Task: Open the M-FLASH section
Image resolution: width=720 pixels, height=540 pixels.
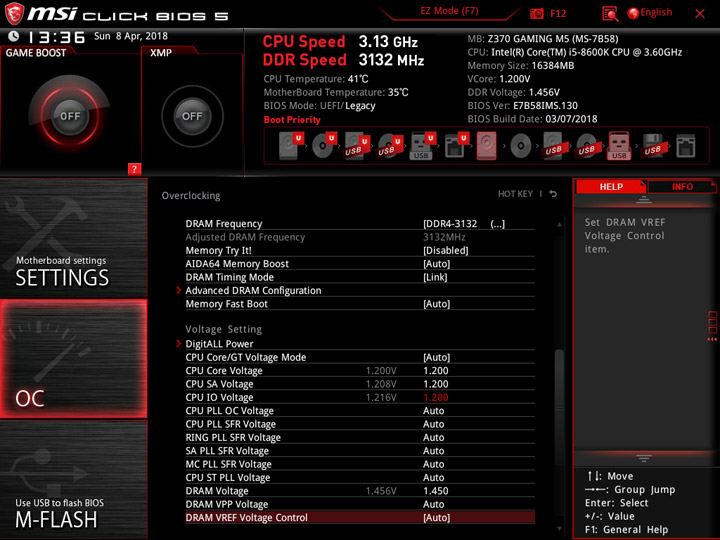Action: tap(73, 479)
